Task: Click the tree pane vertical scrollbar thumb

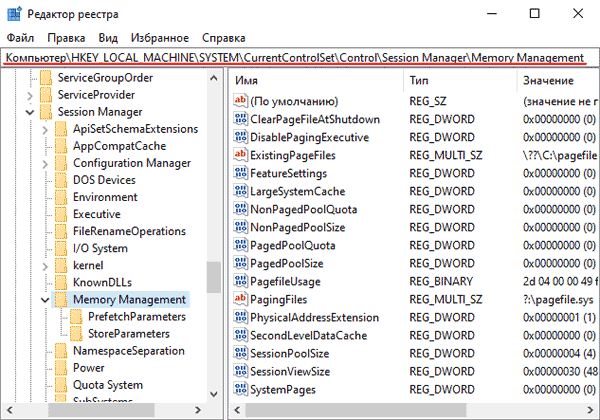Action: (214, 277)
